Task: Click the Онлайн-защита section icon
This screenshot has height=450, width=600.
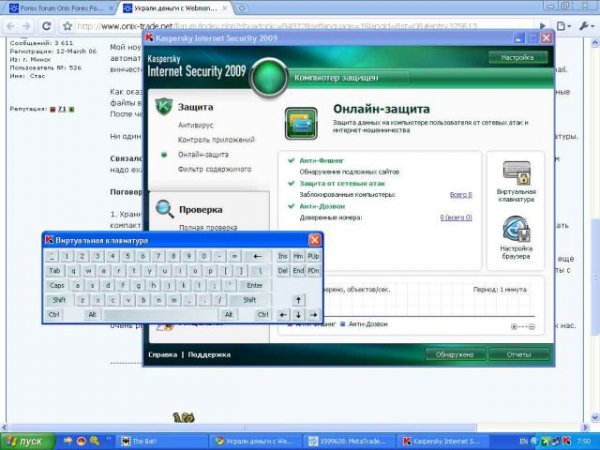Action: [301, 123]
